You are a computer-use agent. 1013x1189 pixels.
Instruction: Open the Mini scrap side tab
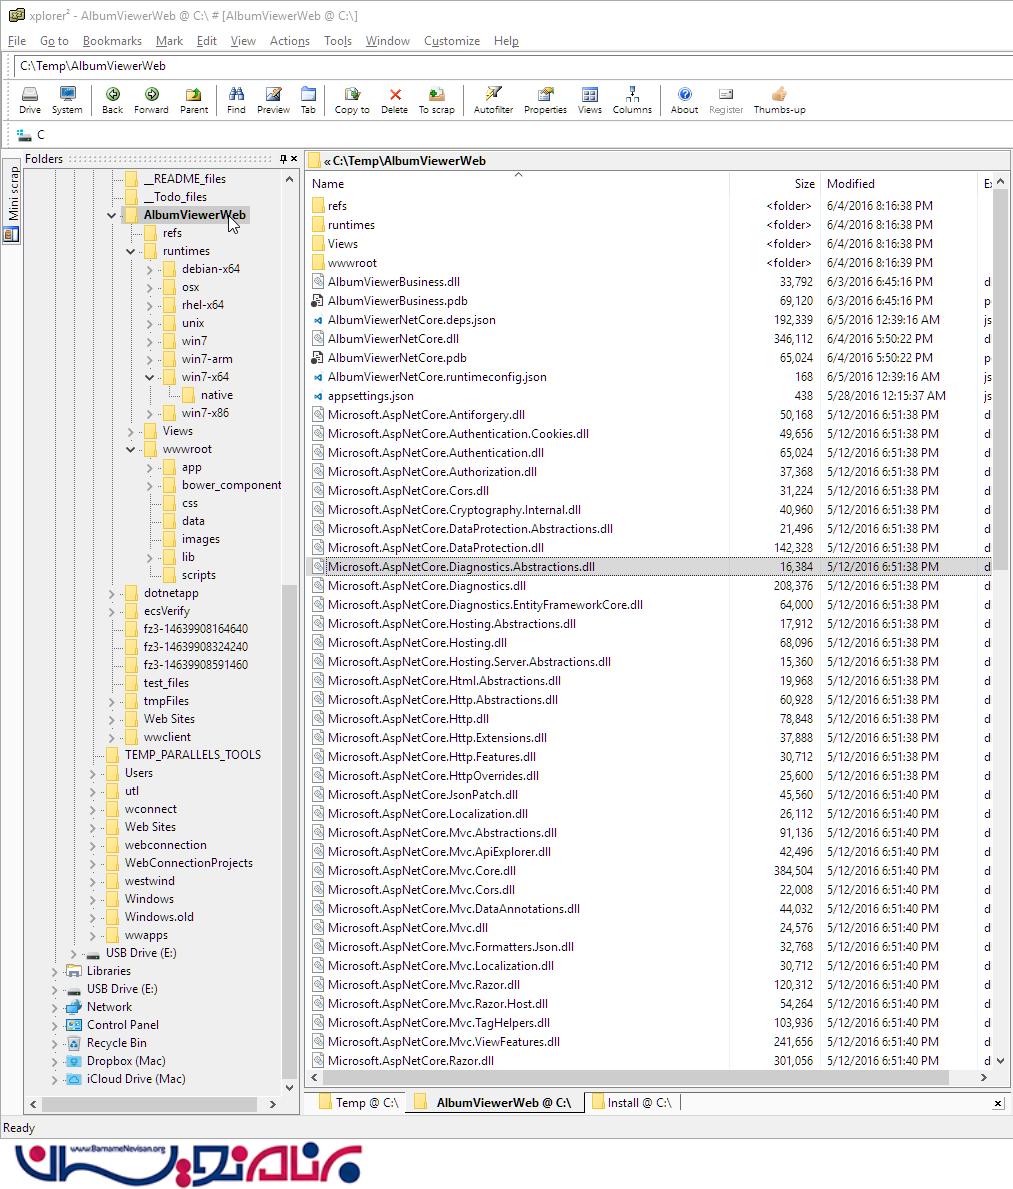click(x=13, y=201)
